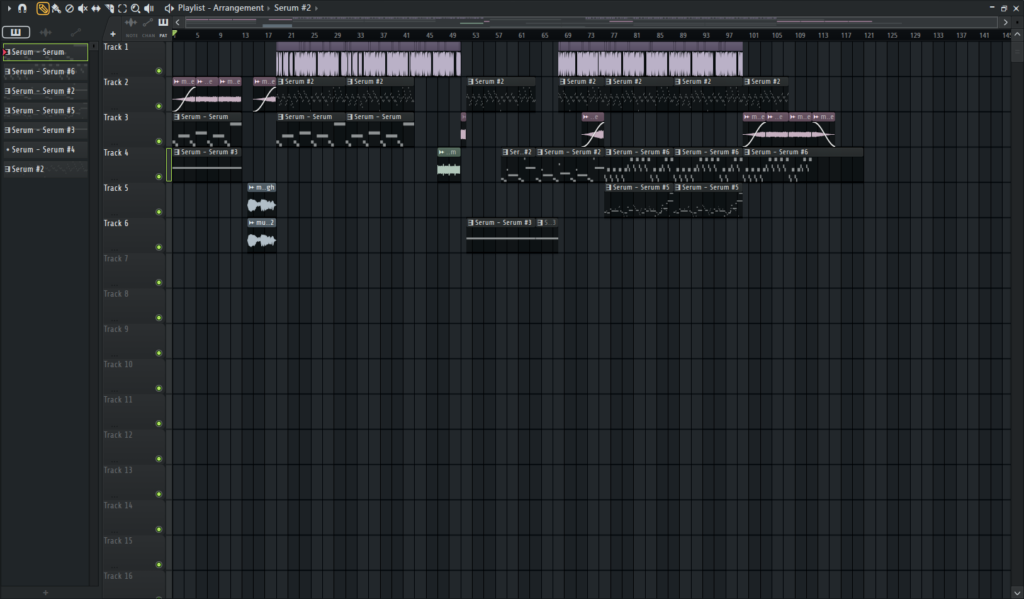Select Serum - Serum #4 pattern
1024x599 pixels.
point(44,150)
